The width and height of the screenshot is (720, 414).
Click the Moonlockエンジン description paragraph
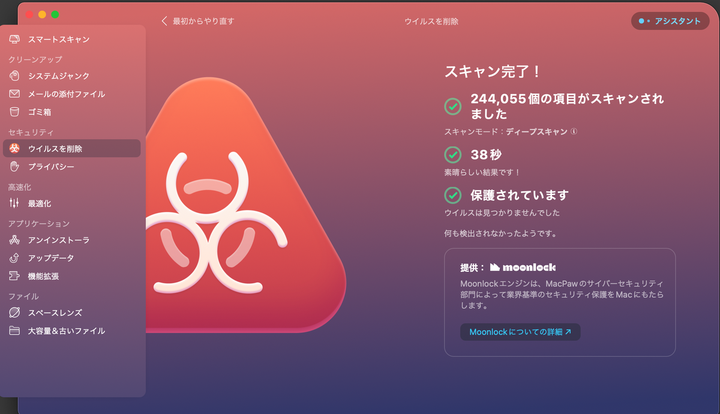(562, 295)
